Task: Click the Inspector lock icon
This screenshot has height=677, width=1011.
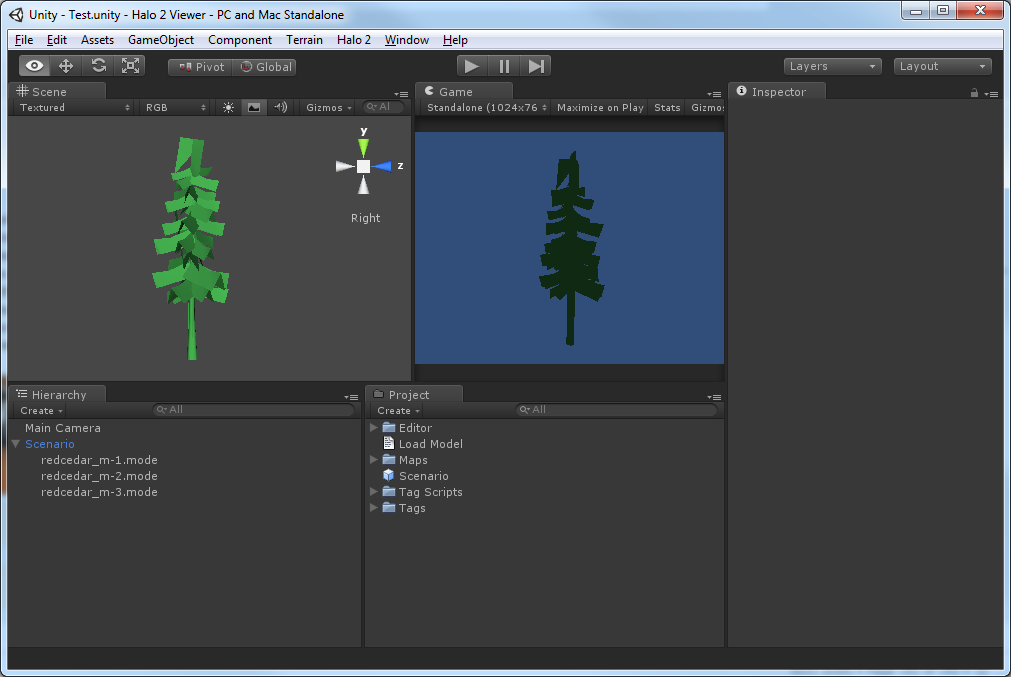Action: pos(974,93)
